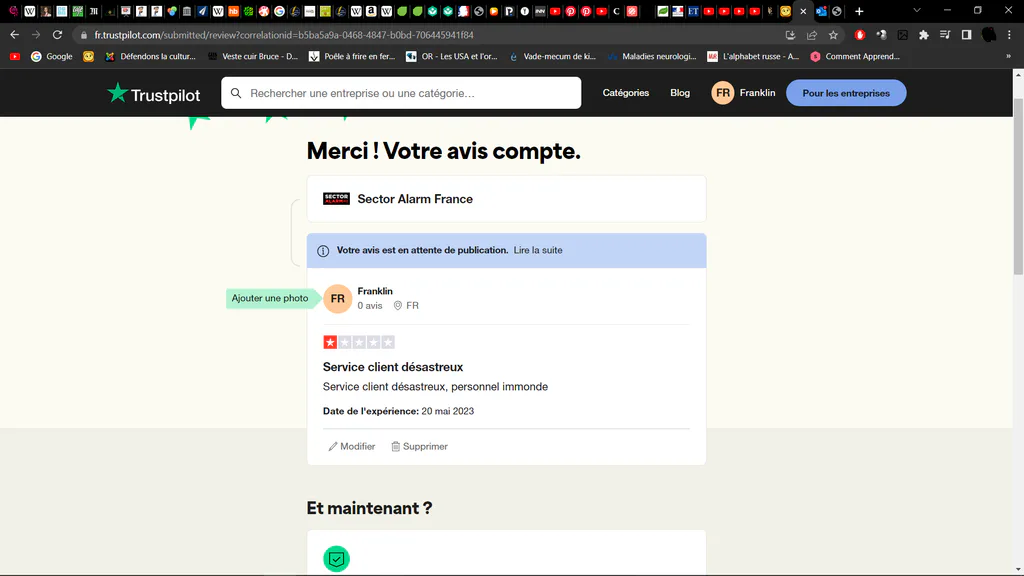Viewport: 1024px width, 576px height.
Task: Open the red ad blocker extension
Action: point(859,35)
